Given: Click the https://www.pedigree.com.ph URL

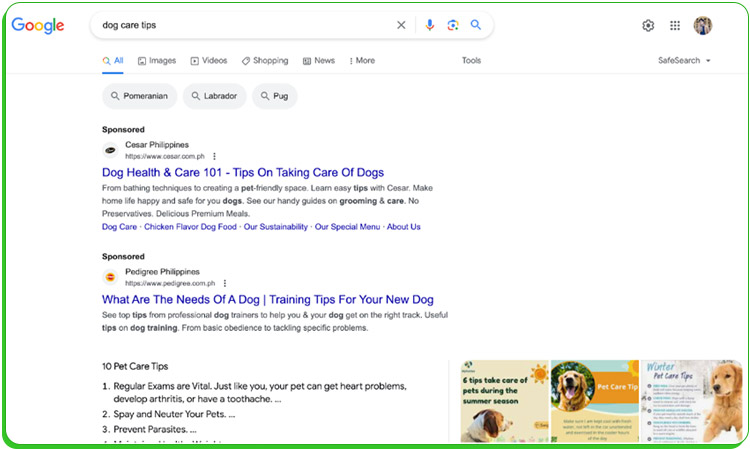Looking at the screenshot, I should pyautogui.click(x=170, y=283).
